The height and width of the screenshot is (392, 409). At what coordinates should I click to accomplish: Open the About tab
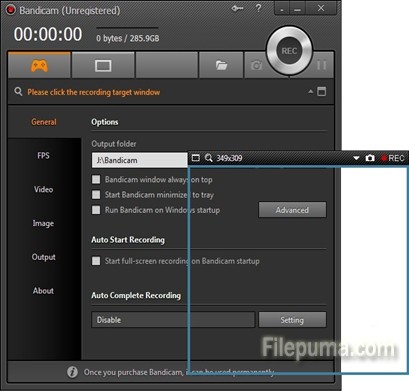[x=43, y=291]
